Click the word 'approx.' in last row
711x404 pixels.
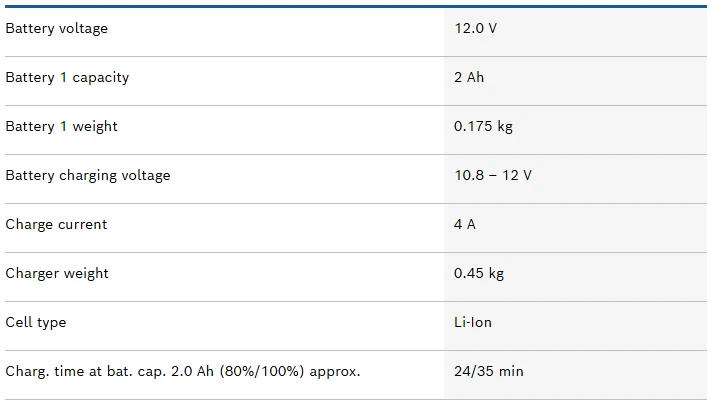[335, 372]
